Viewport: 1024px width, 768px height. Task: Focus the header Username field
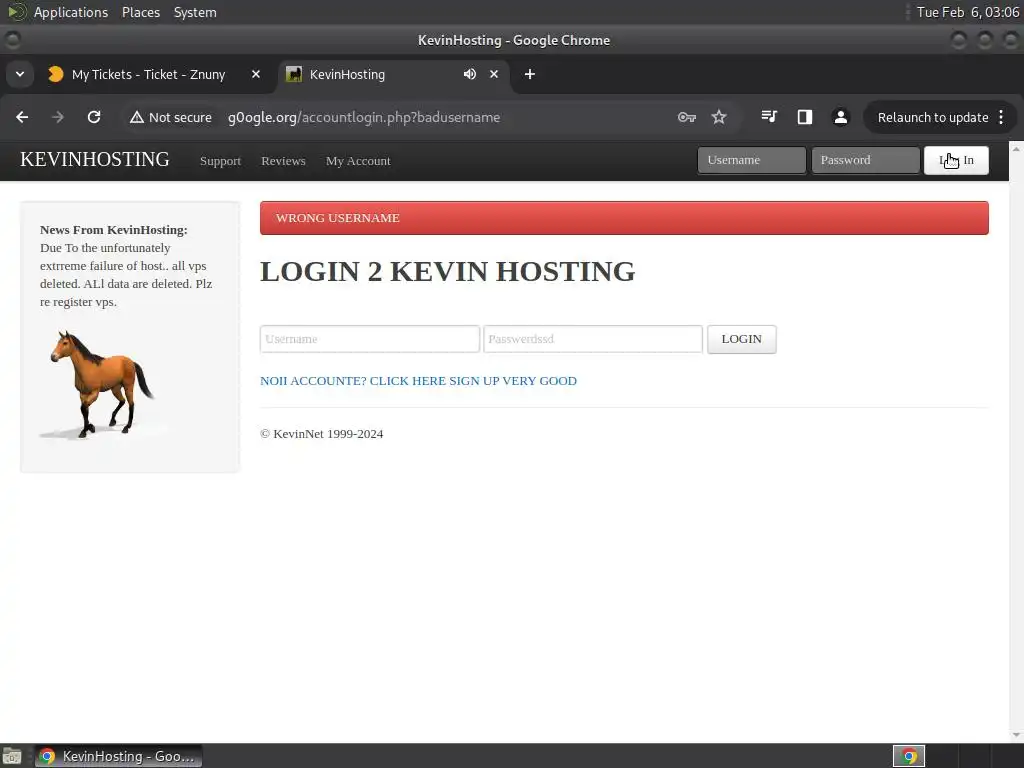[752, 160]
